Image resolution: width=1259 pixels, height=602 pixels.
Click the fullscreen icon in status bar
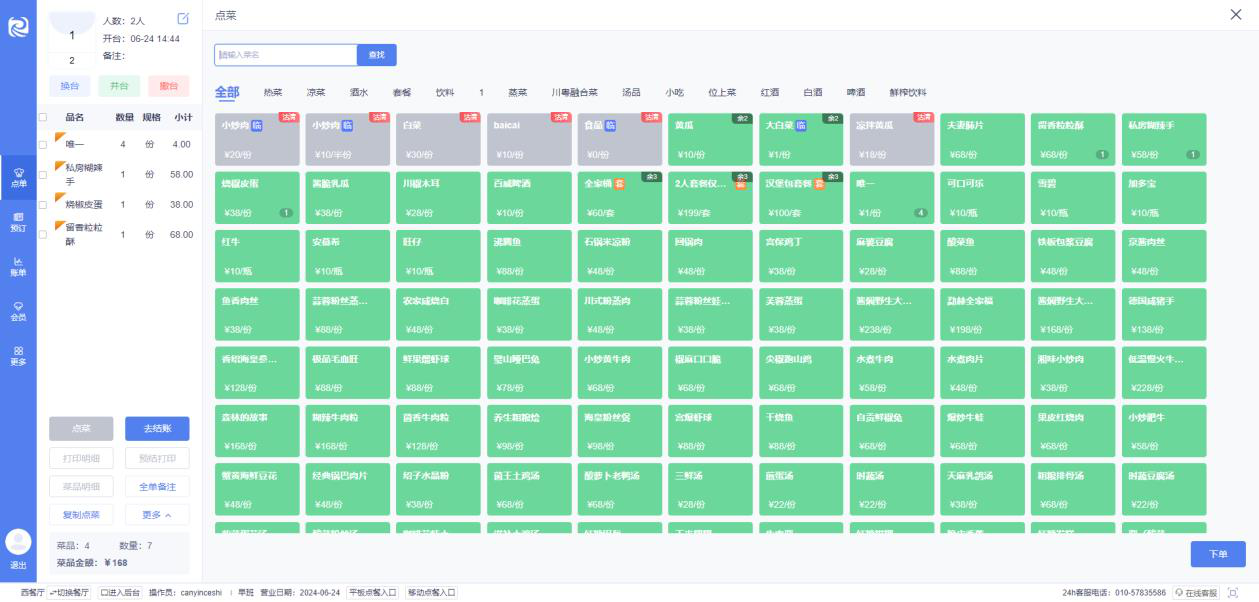point(1232,593)
